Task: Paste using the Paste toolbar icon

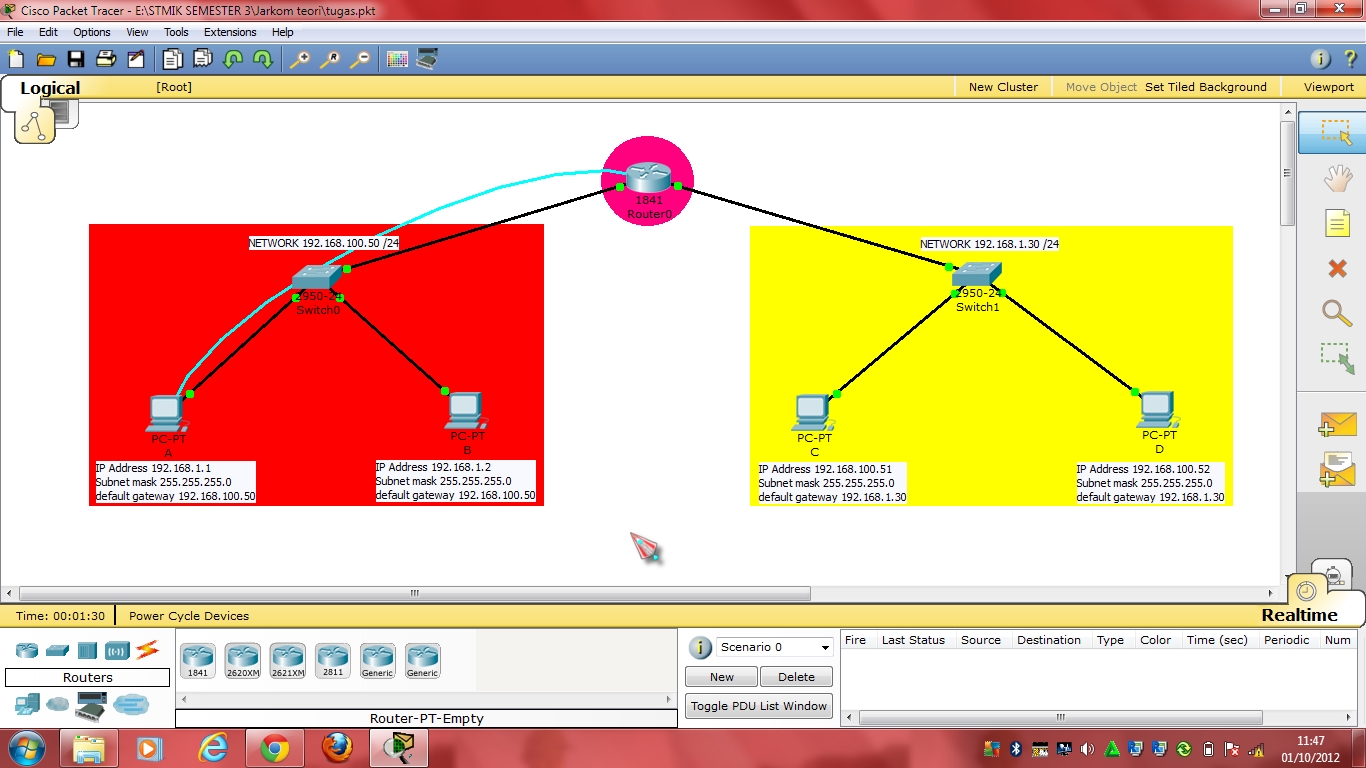Action: [x=202, y=59]
